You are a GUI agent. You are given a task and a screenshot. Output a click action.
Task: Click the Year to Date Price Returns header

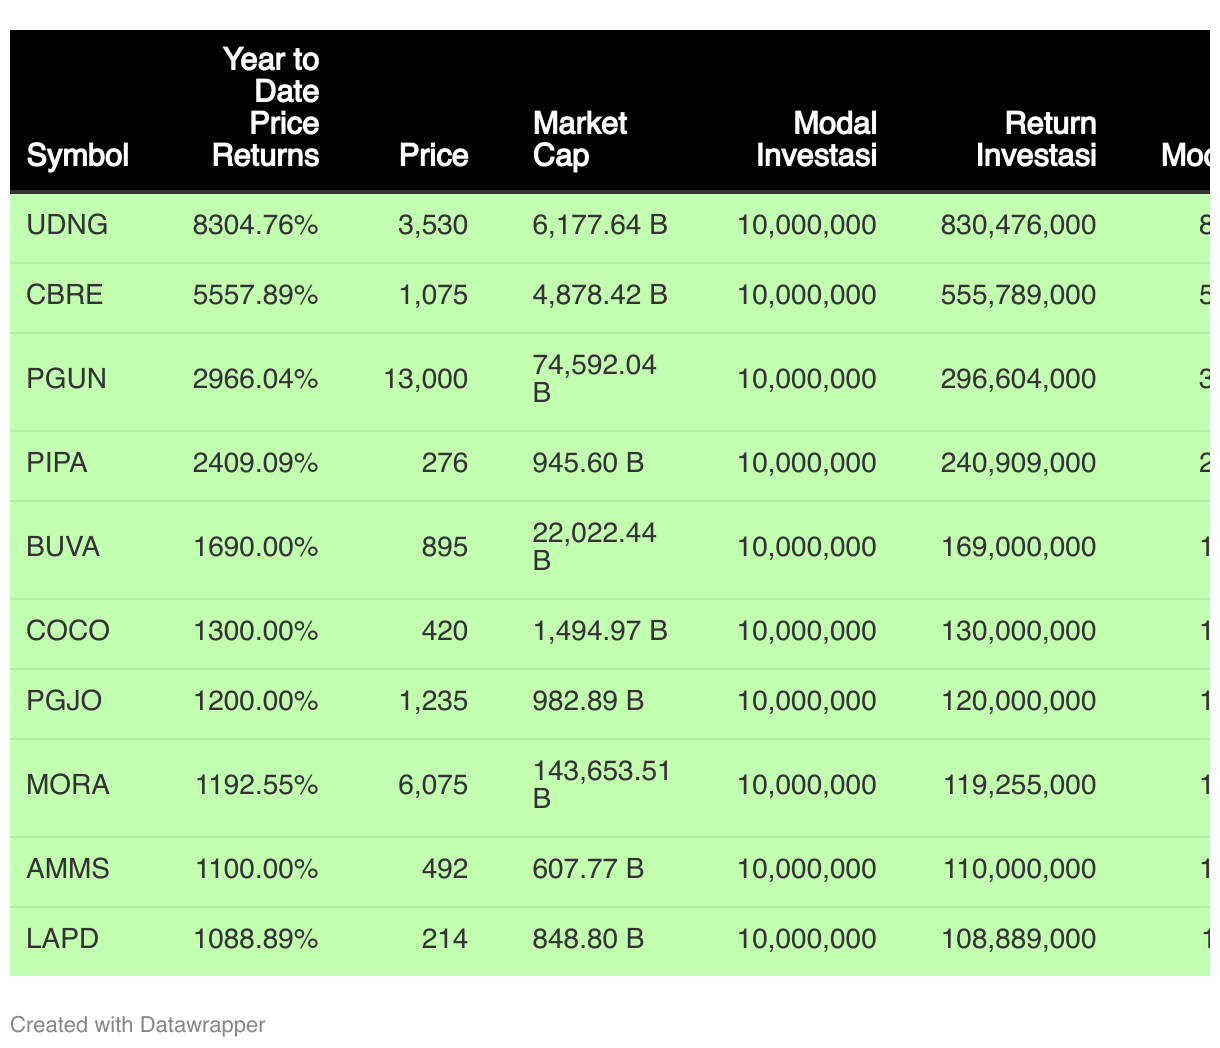pos(267,107)
